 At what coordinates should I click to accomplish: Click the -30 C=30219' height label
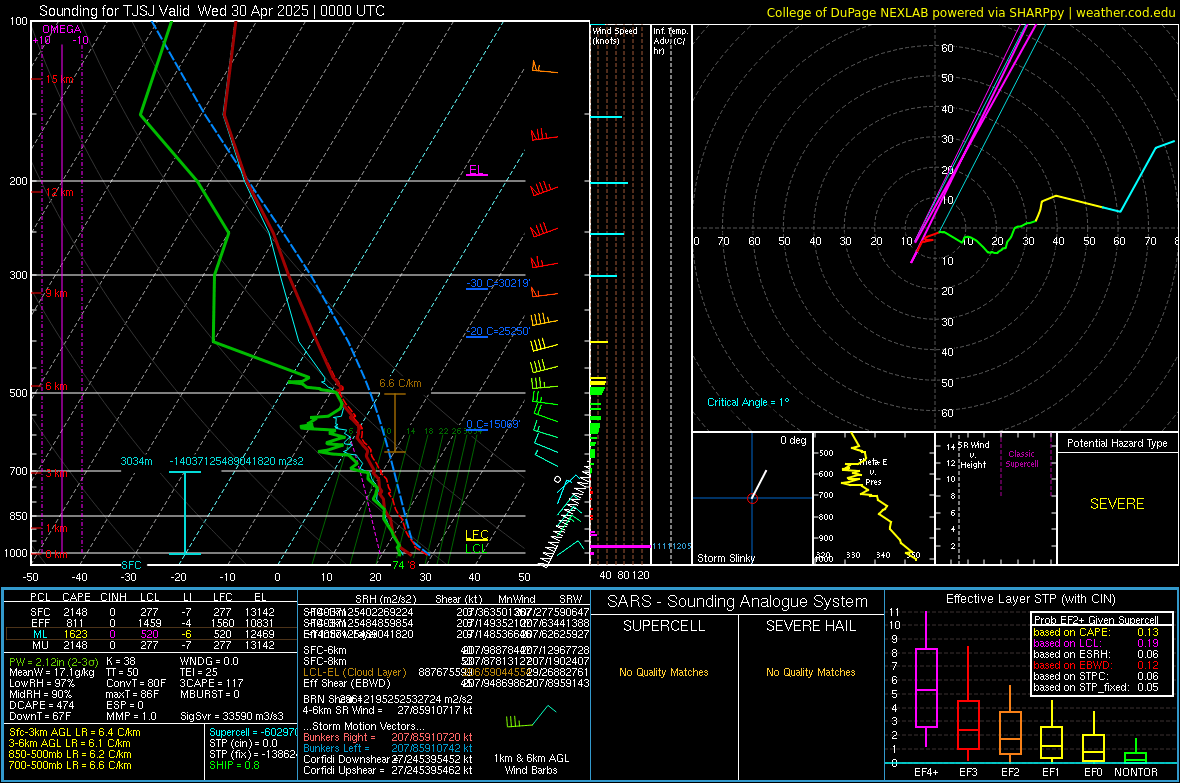coord(498,284)
